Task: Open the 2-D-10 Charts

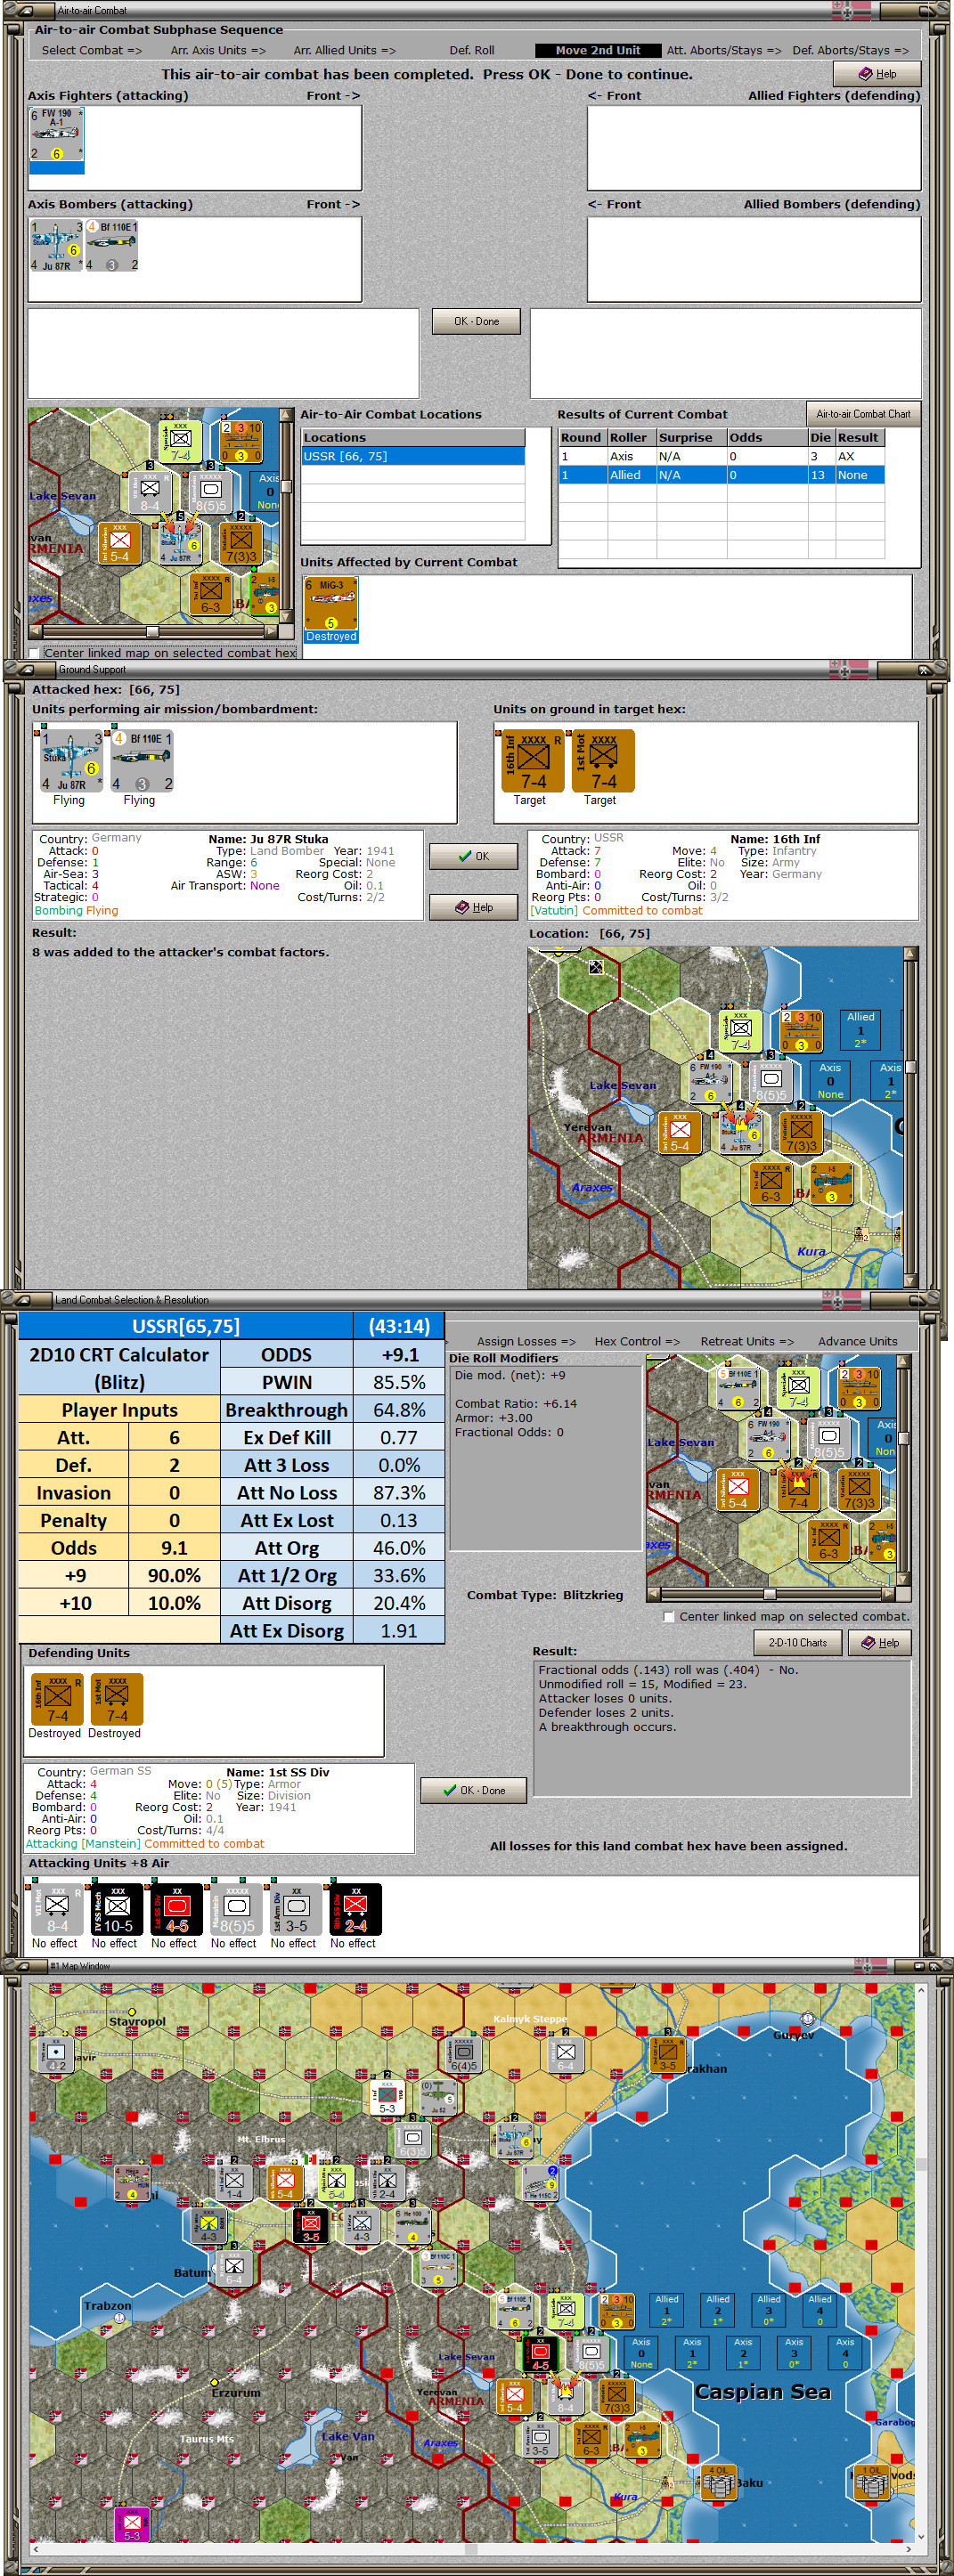Action: 797,1643
